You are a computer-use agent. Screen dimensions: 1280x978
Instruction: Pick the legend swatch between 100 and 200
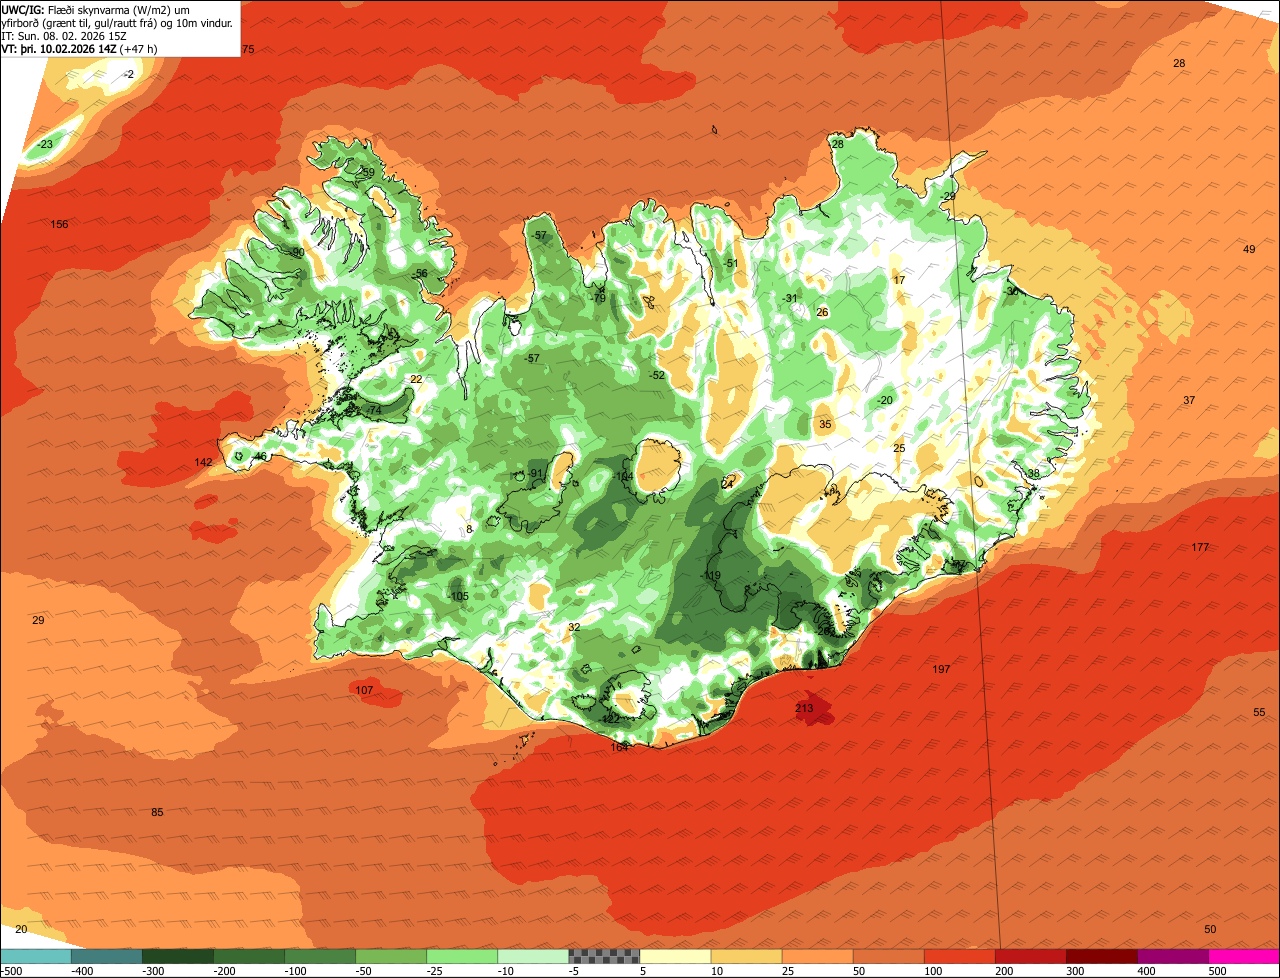[960, 956]
